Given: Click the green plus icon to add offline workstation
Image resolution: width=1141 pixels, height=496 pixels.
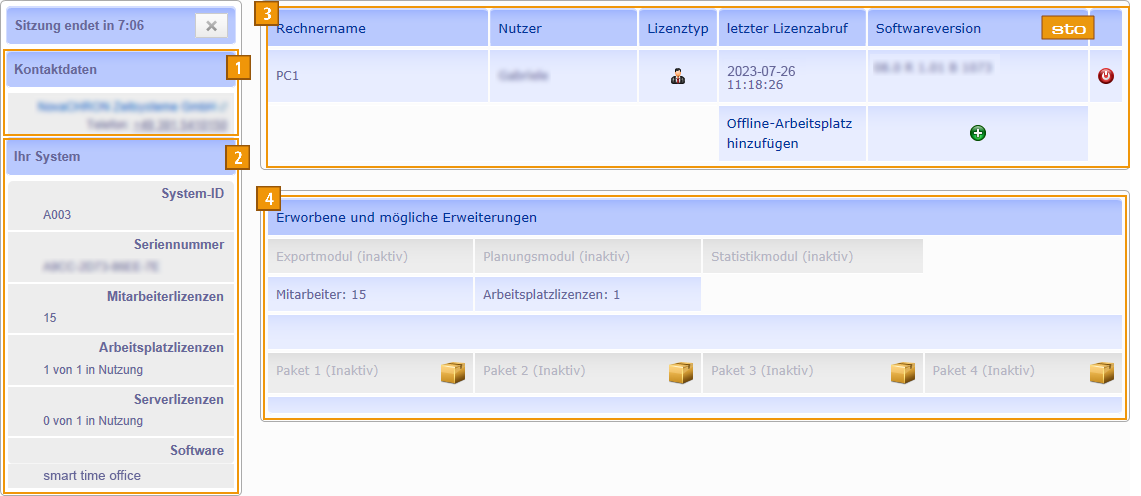Looking at the screenshot, I should pyautogui.click(x=977, y=133).
